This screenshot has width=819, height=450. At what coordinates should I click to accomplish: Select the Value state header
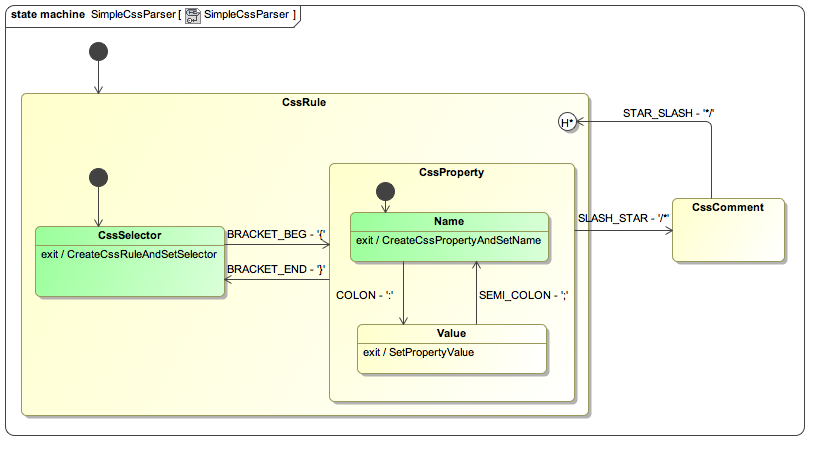coord(452,333)
